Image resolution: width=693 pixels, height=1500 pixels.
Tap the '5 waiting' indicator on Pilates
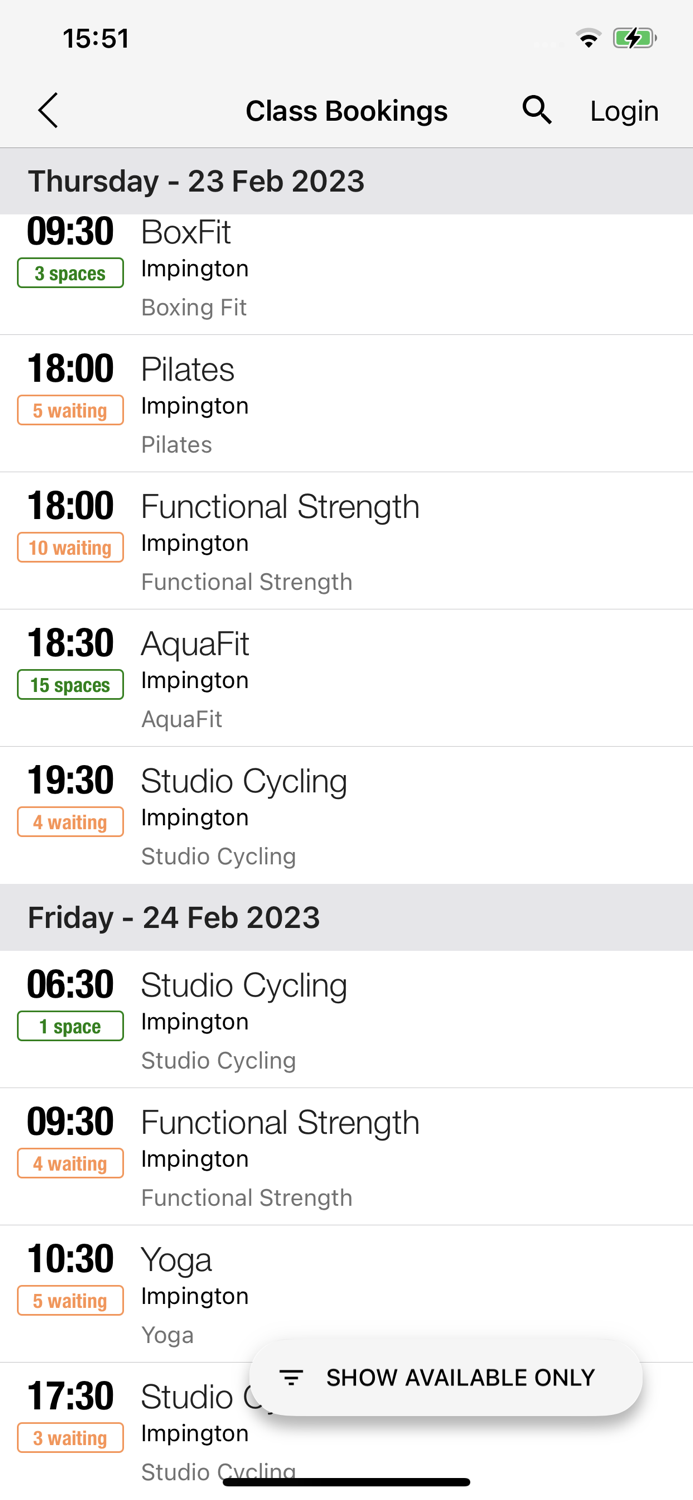[70, 409]
